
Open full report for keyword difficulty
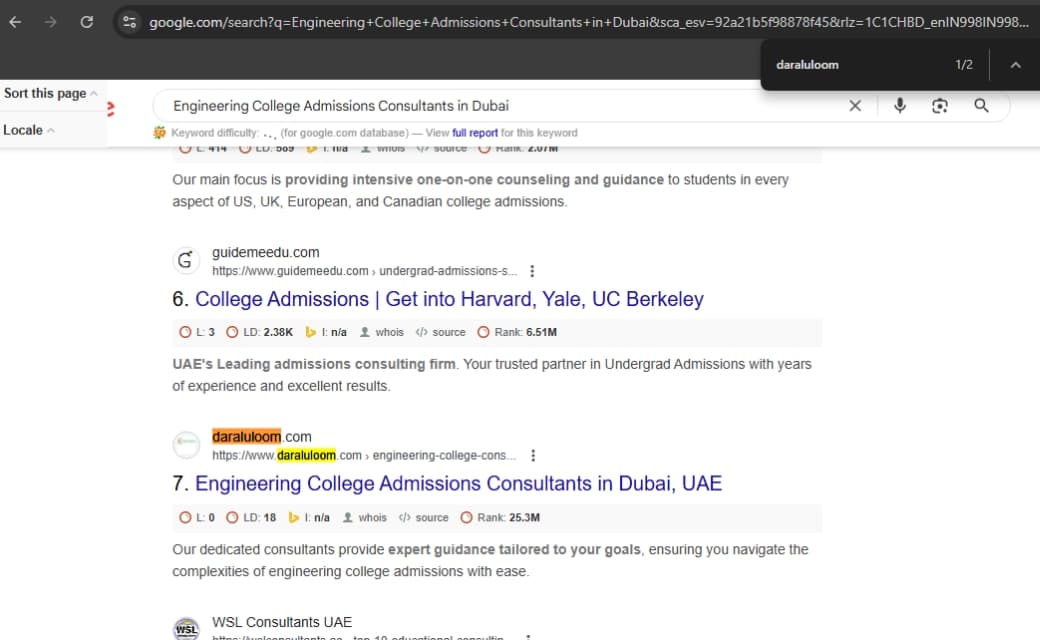474,133
